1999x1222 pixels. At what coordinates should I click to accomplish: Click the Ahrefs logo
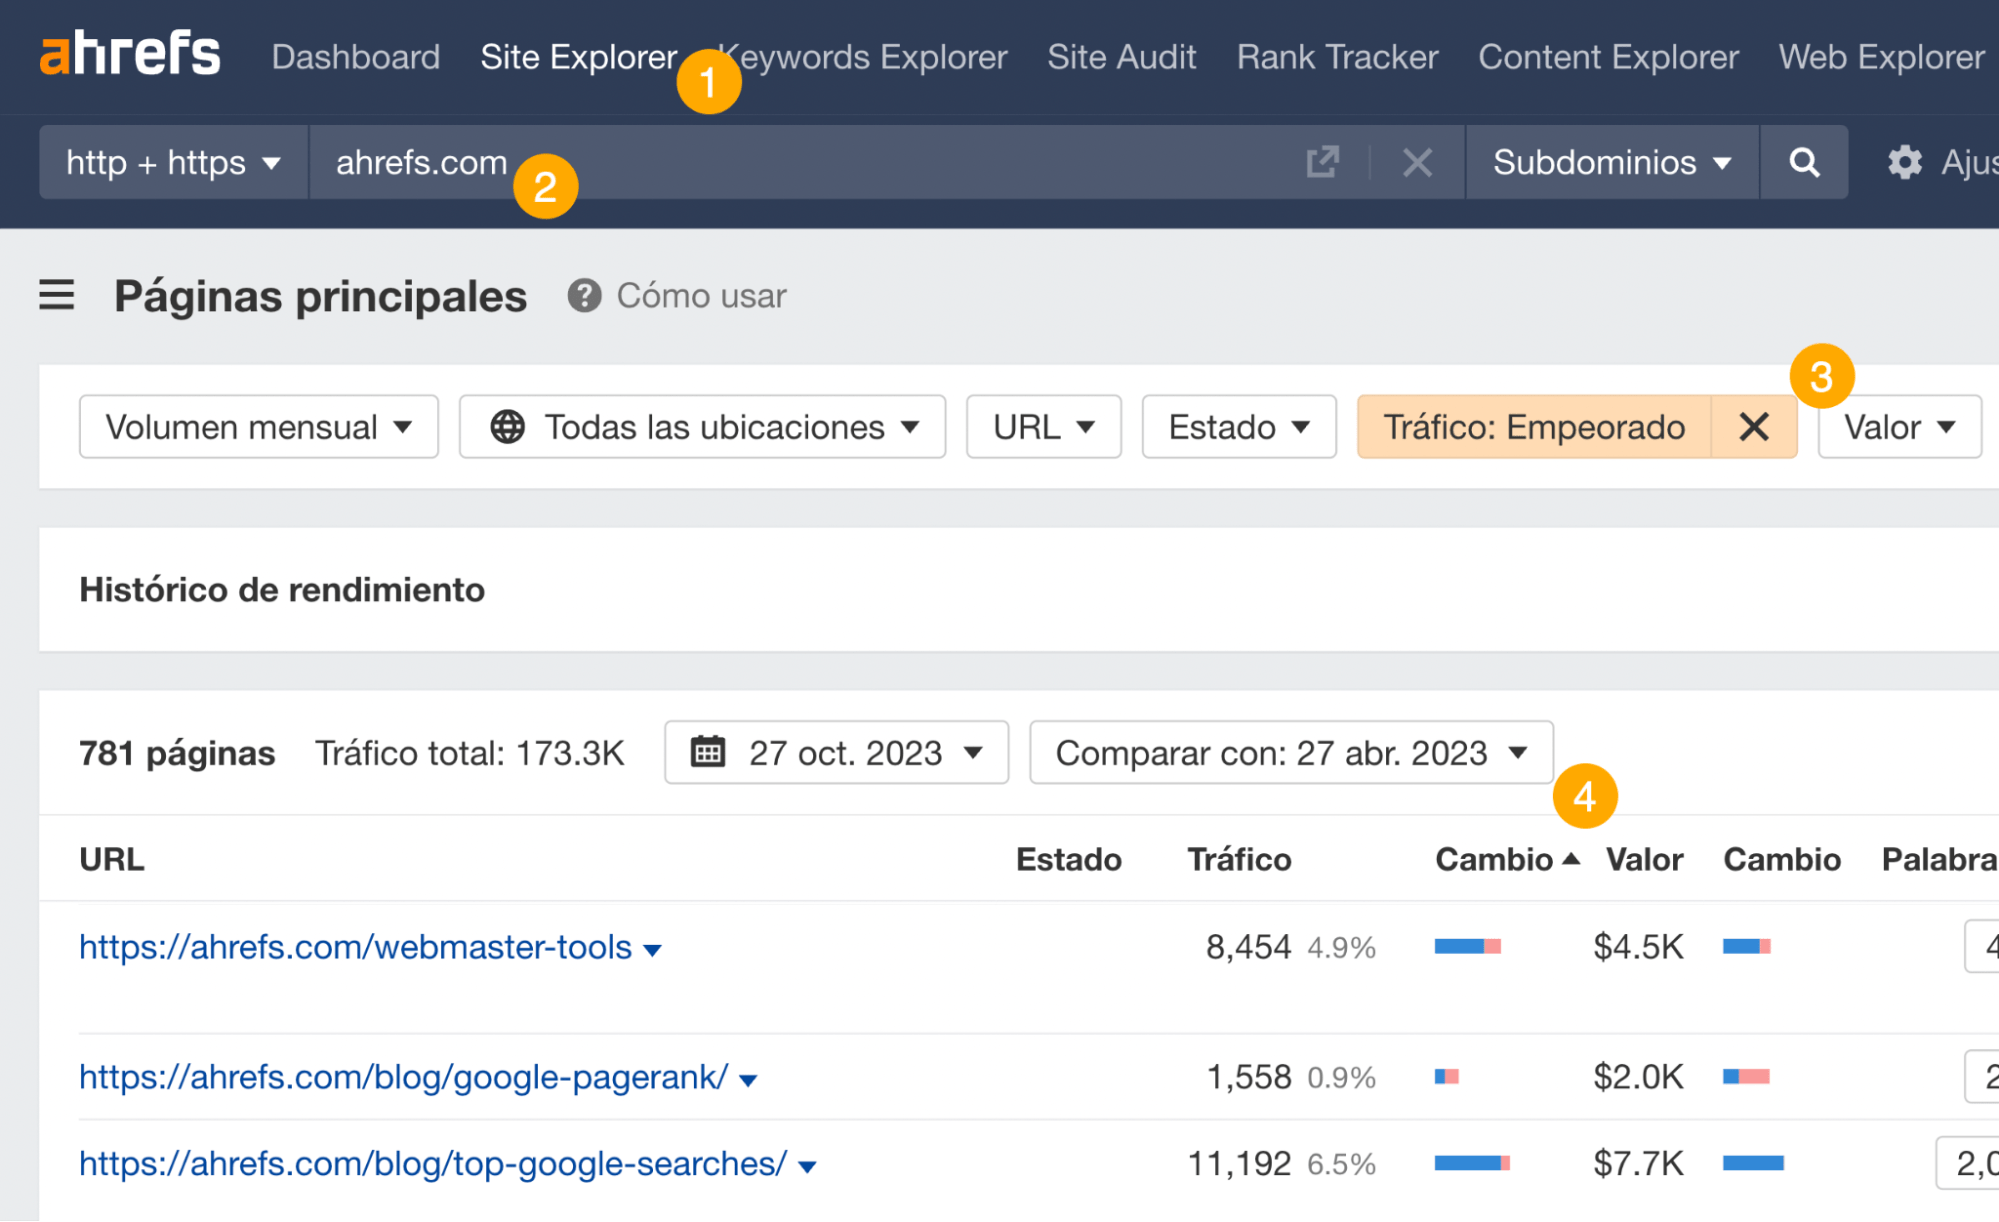pos(130,54)
